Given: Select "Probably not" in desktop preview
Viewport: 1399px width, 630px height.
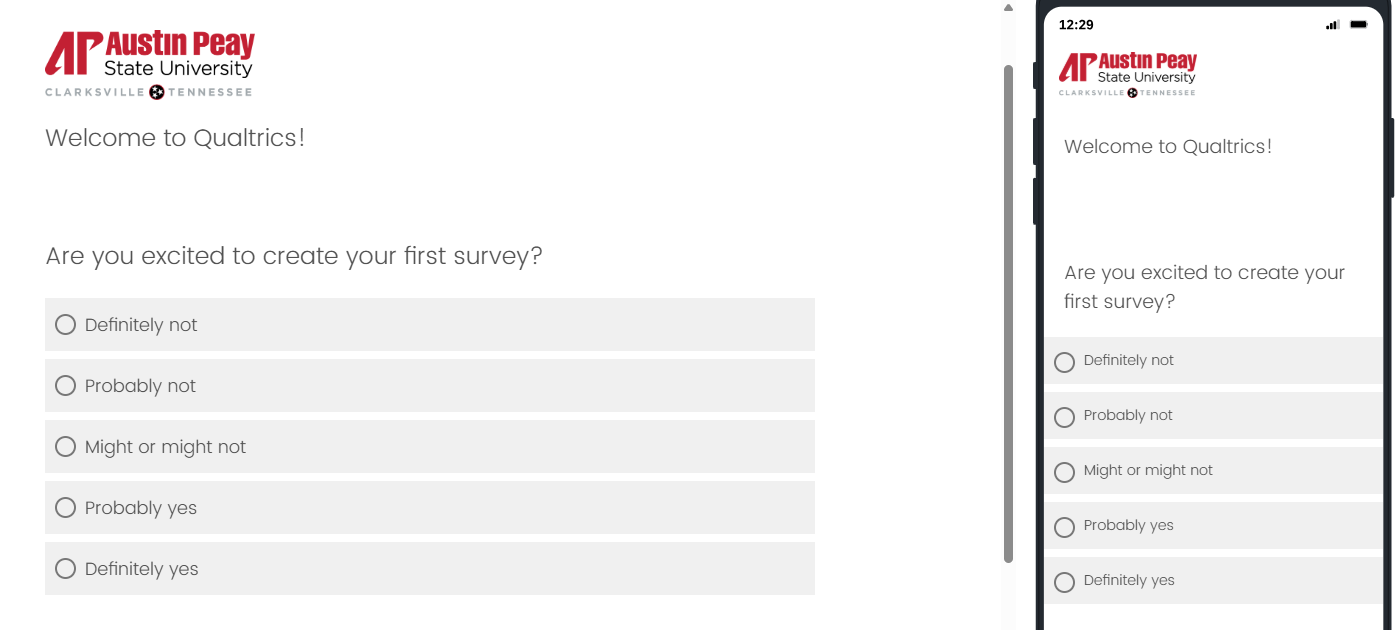Looking at the screenshot, I should click(x=66, y=386).
